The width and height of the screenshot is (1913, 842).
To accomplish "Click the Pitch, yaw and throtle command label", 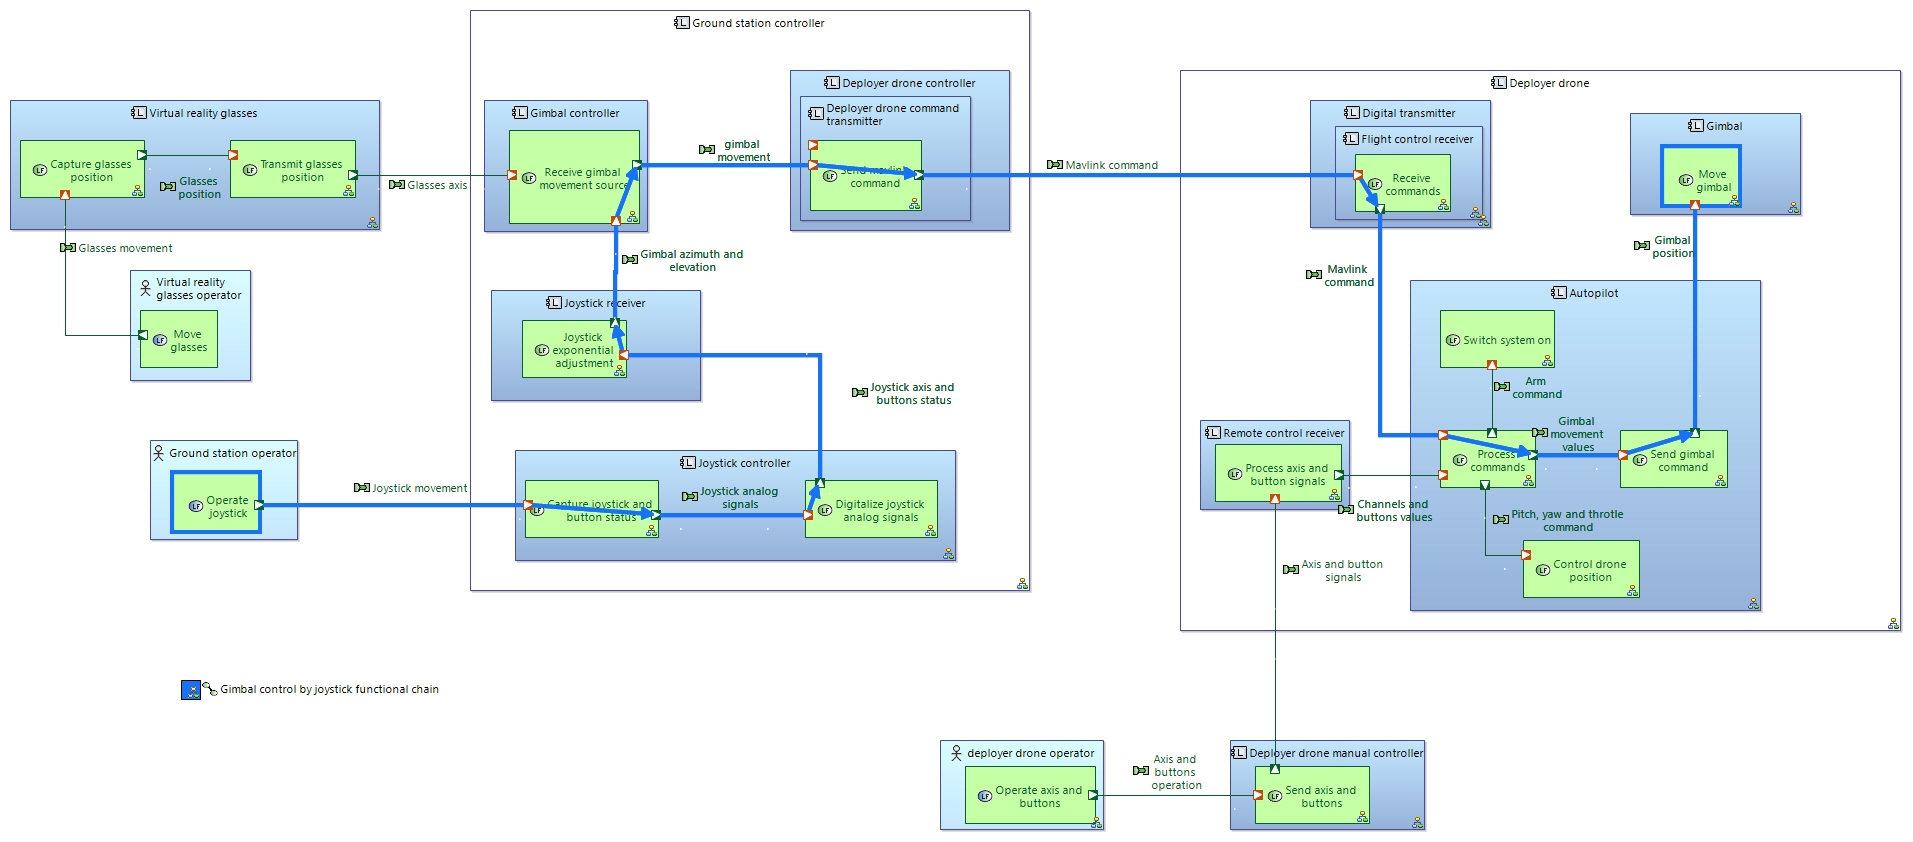I will (1567, 521).
